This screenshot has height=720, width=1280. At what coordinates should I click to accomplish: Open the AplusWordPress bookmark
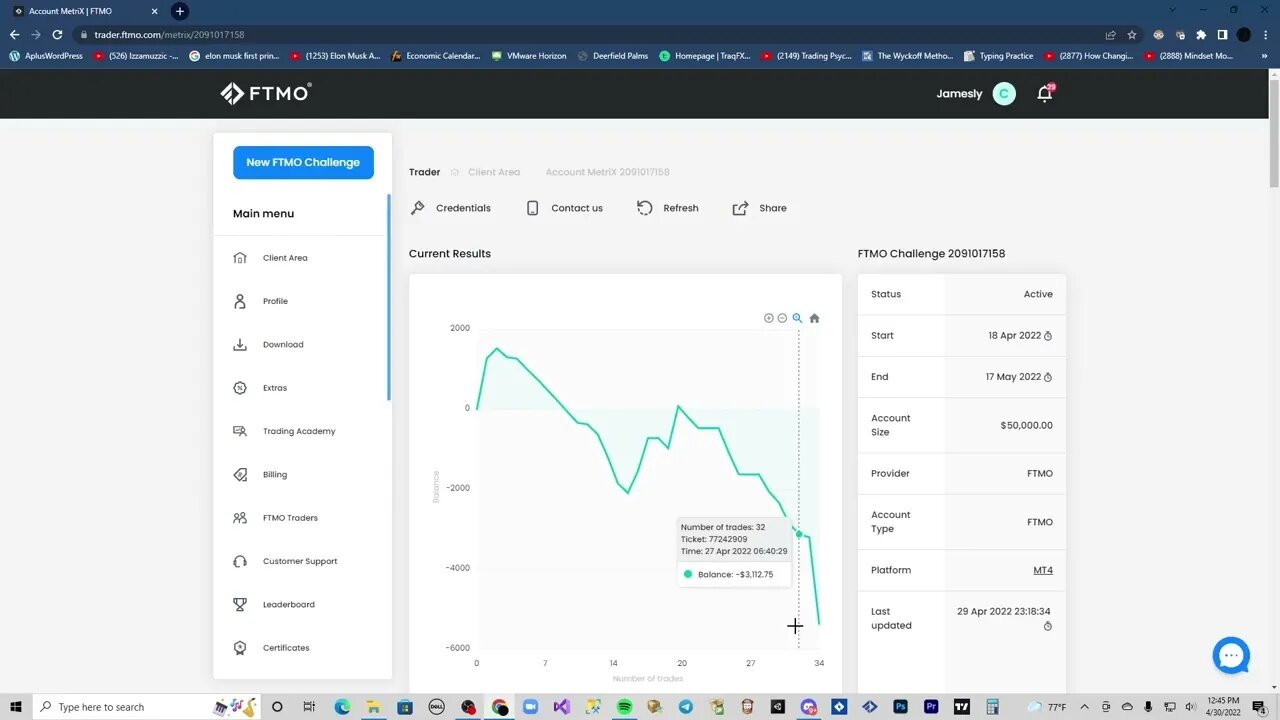pyautogui.click(x=46, y=56)
